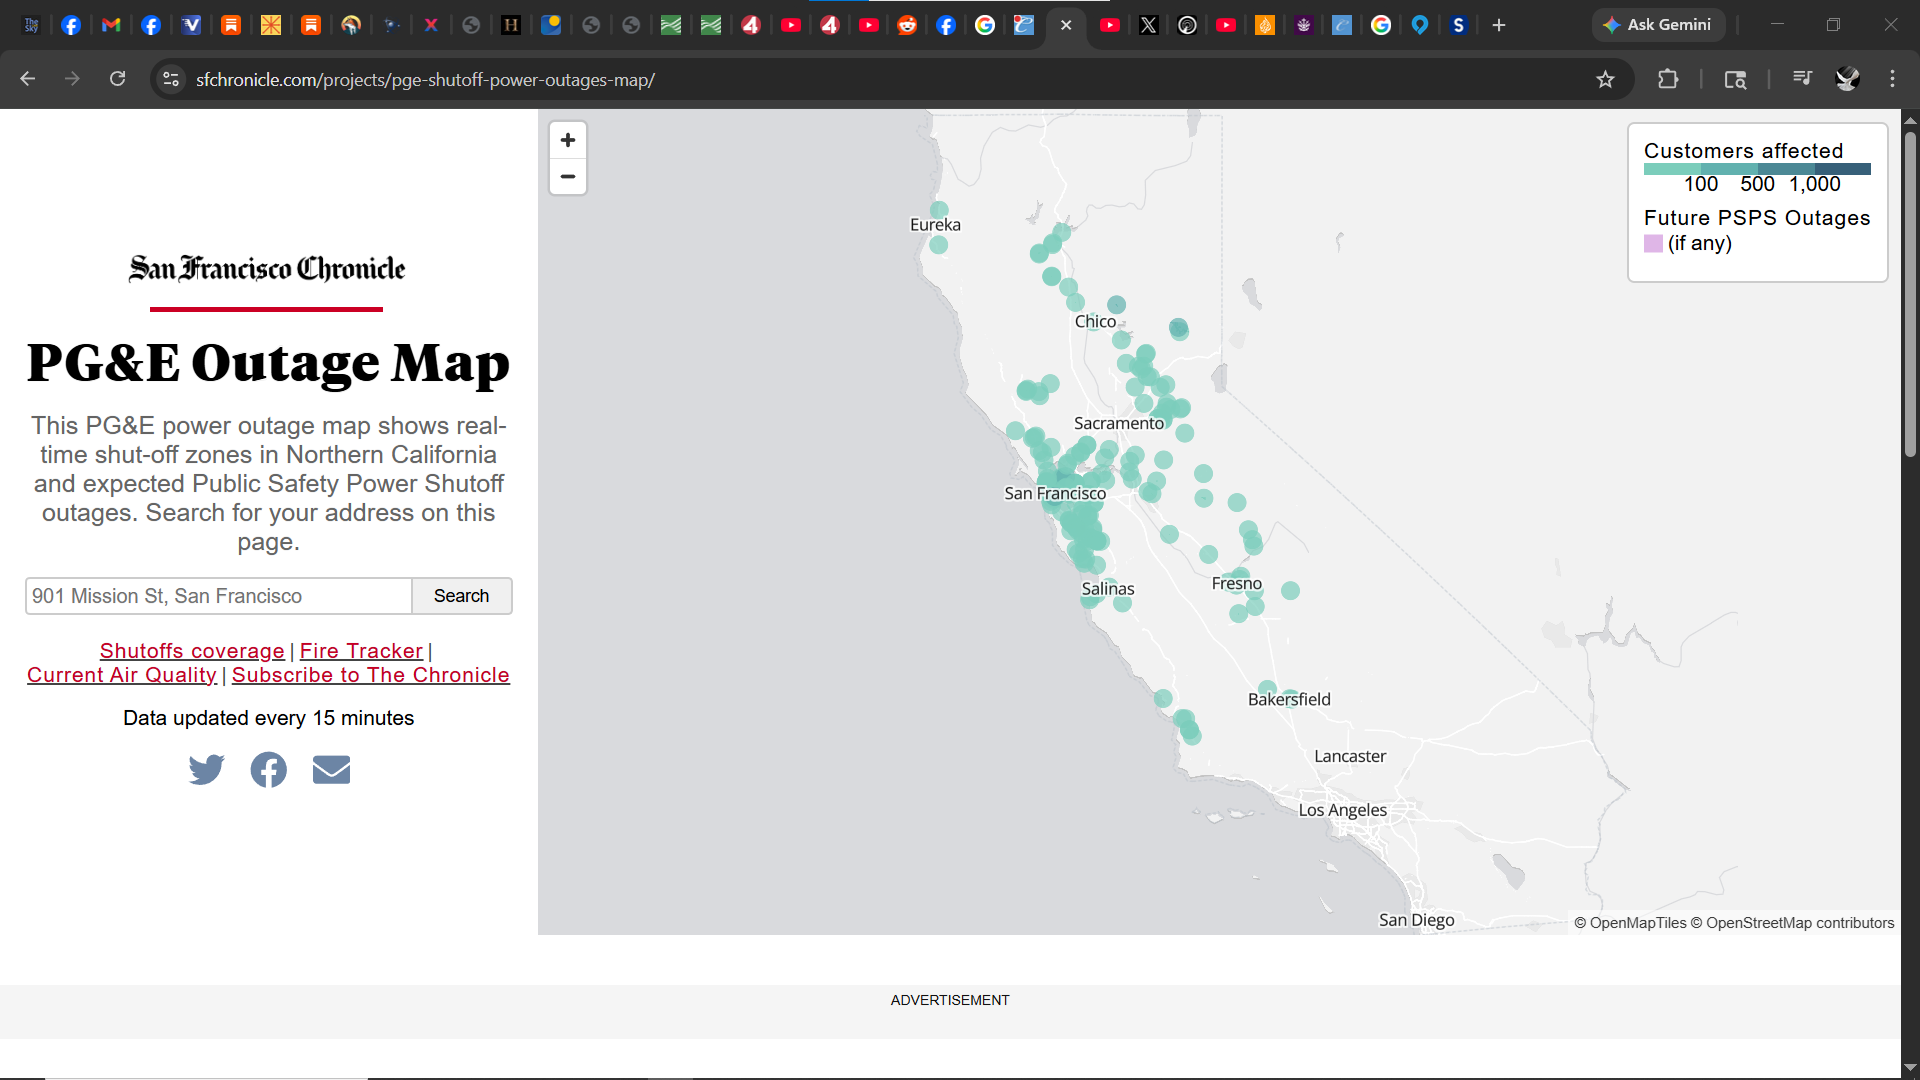This screenshot has width=1920, height=1080.
Task: Close the current browser tab
Action: [x=1066, y=25]
